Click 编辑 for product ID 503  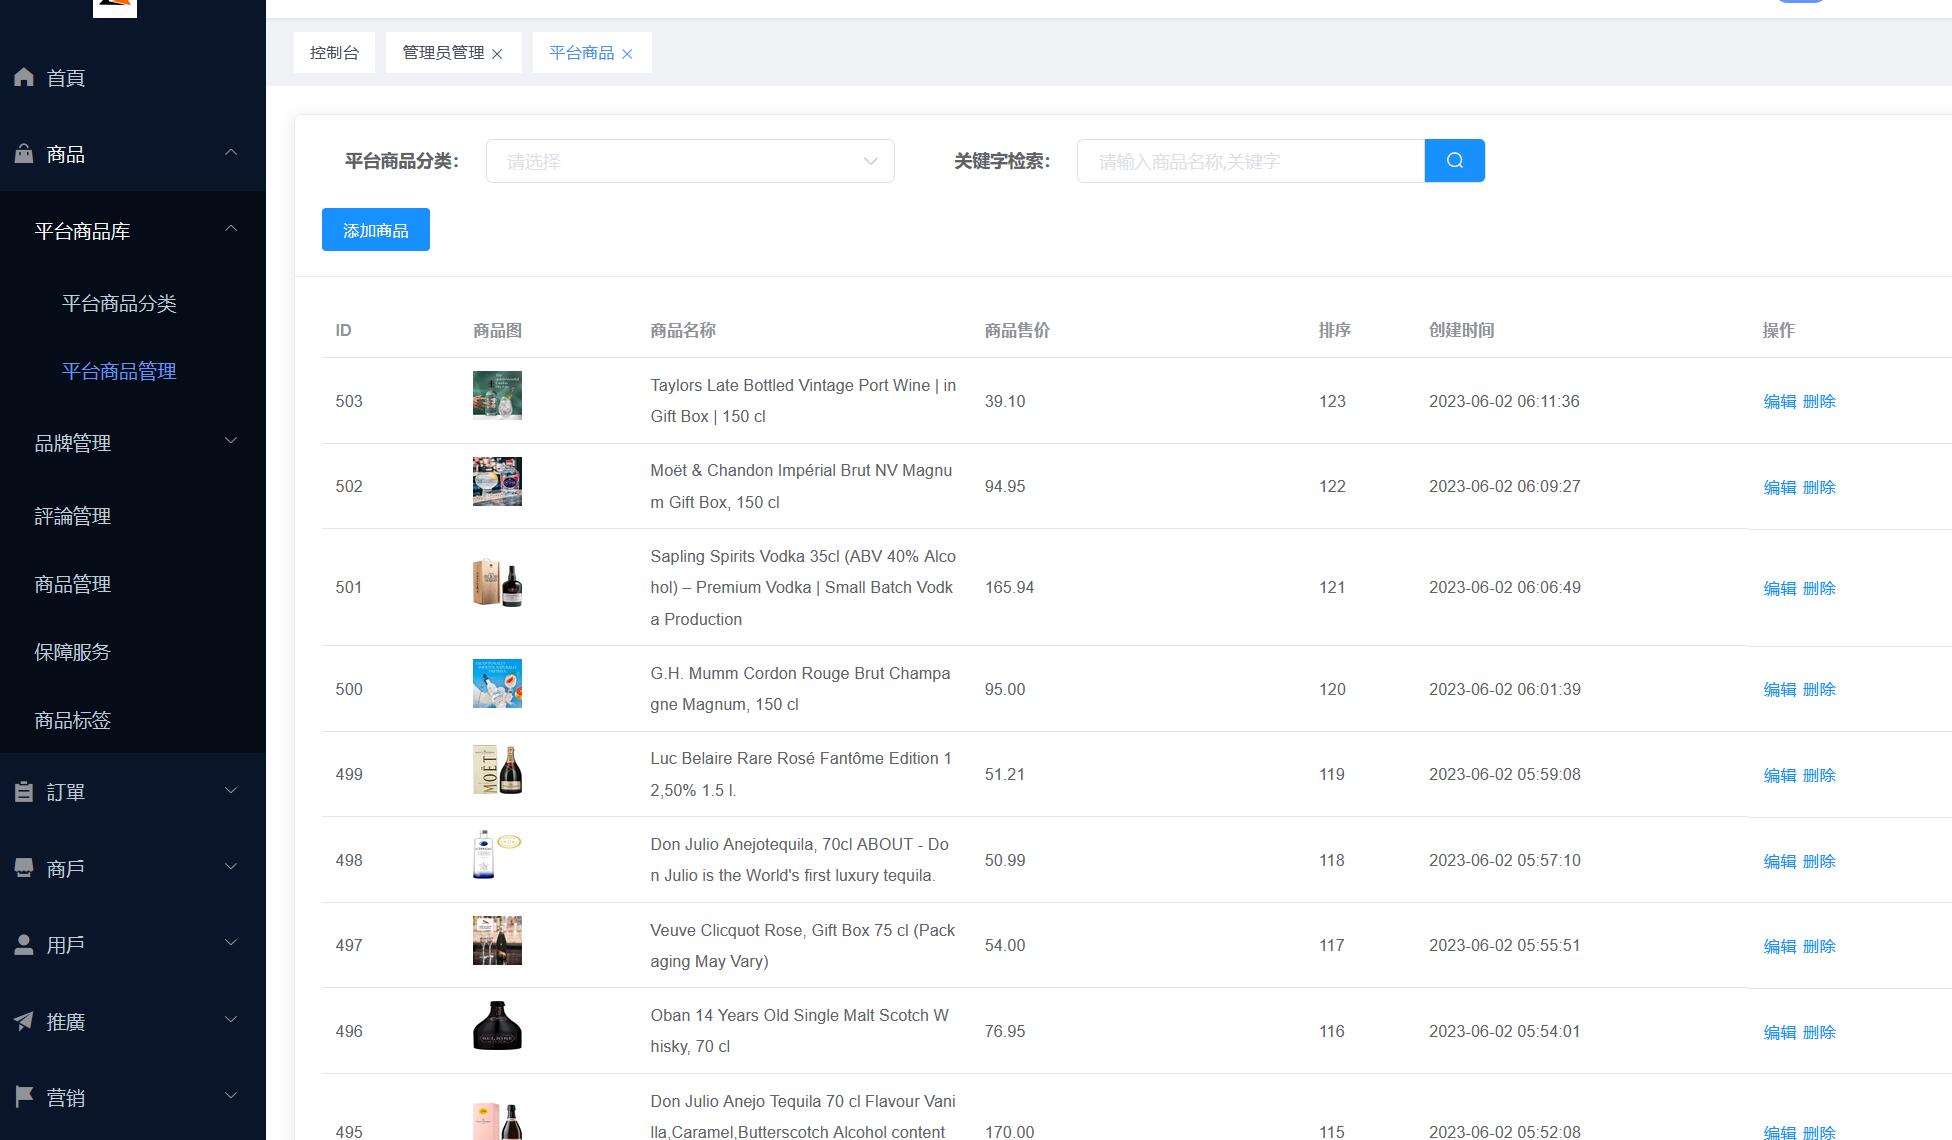pos(1779,401)
